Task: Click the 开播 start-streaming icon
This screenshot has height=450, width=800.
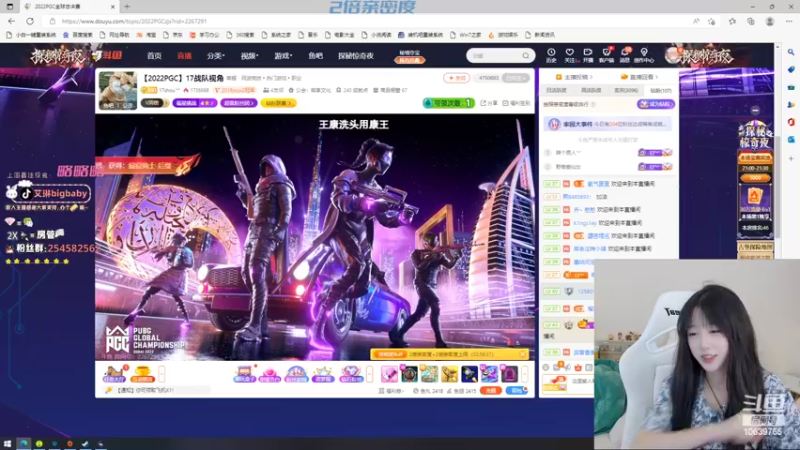Action: pyautogui.click(x=588, y=55)
